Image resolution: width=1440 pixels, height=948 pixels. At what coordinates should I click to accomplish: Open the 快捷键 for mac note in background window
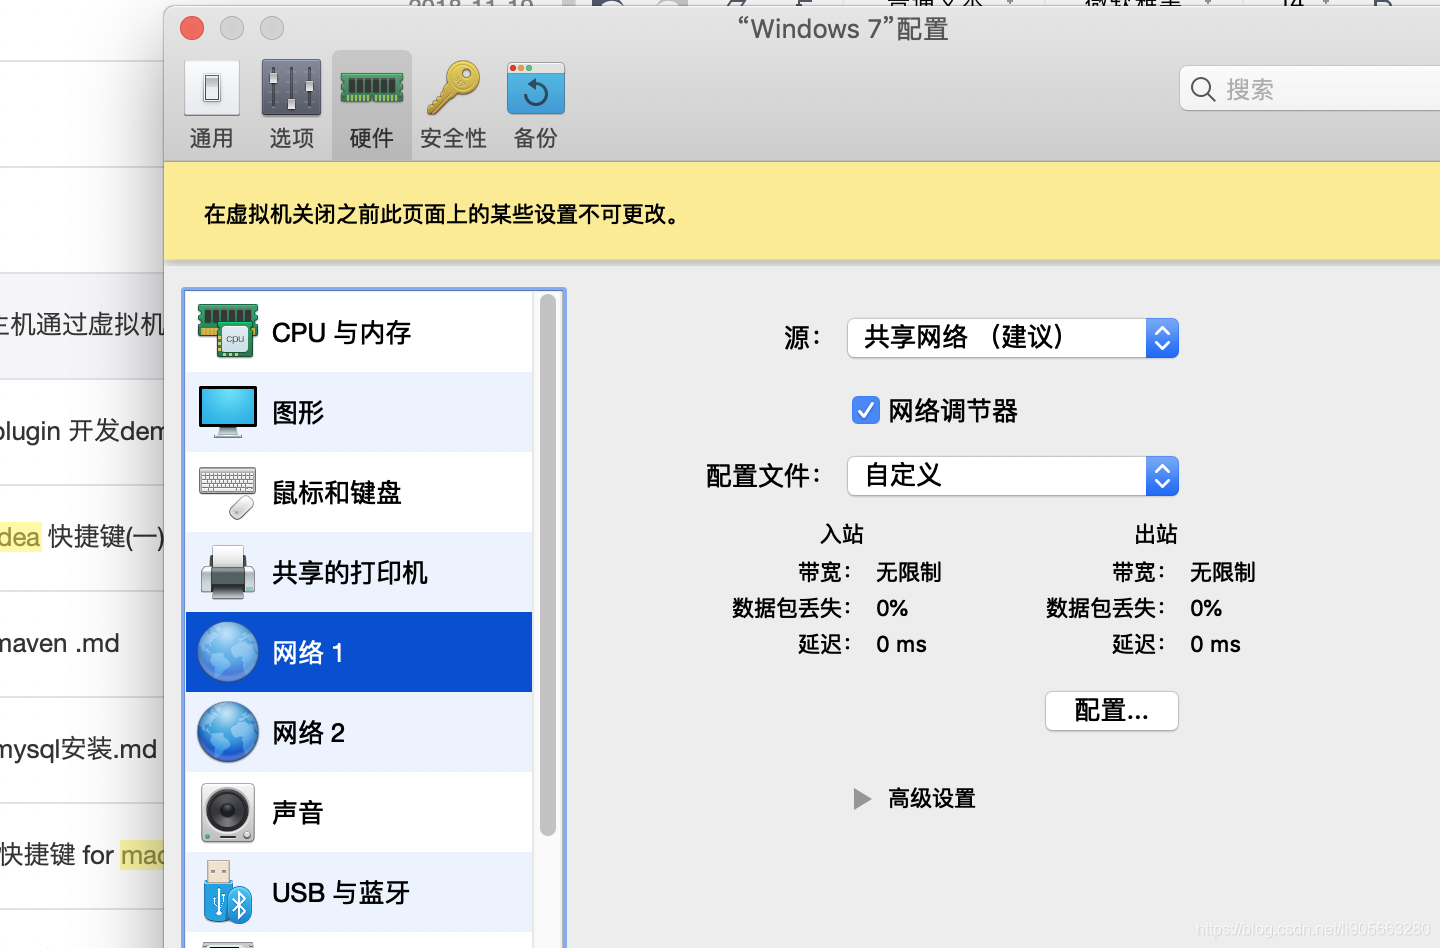coord(82,855)
